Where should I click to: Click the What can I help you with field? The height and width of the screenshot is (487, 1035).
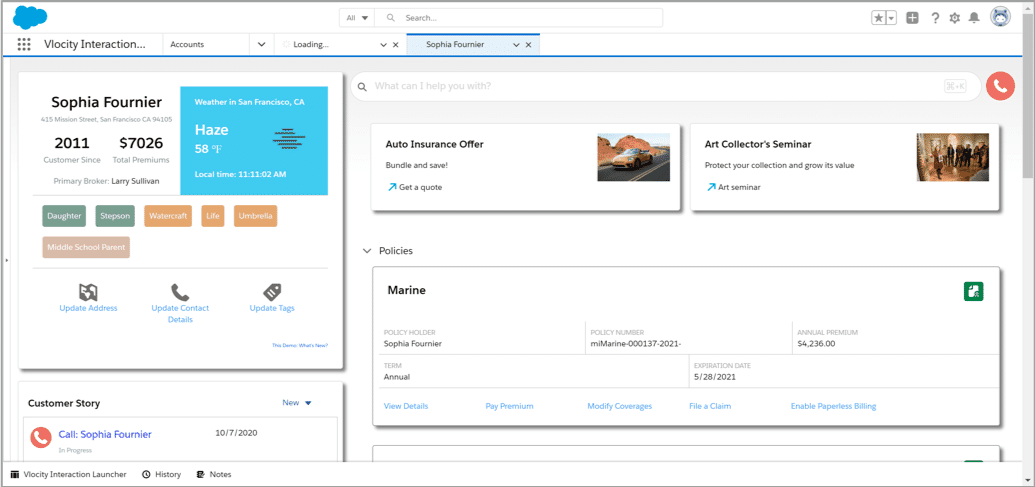pyautogui.click(x=665, y=86)
